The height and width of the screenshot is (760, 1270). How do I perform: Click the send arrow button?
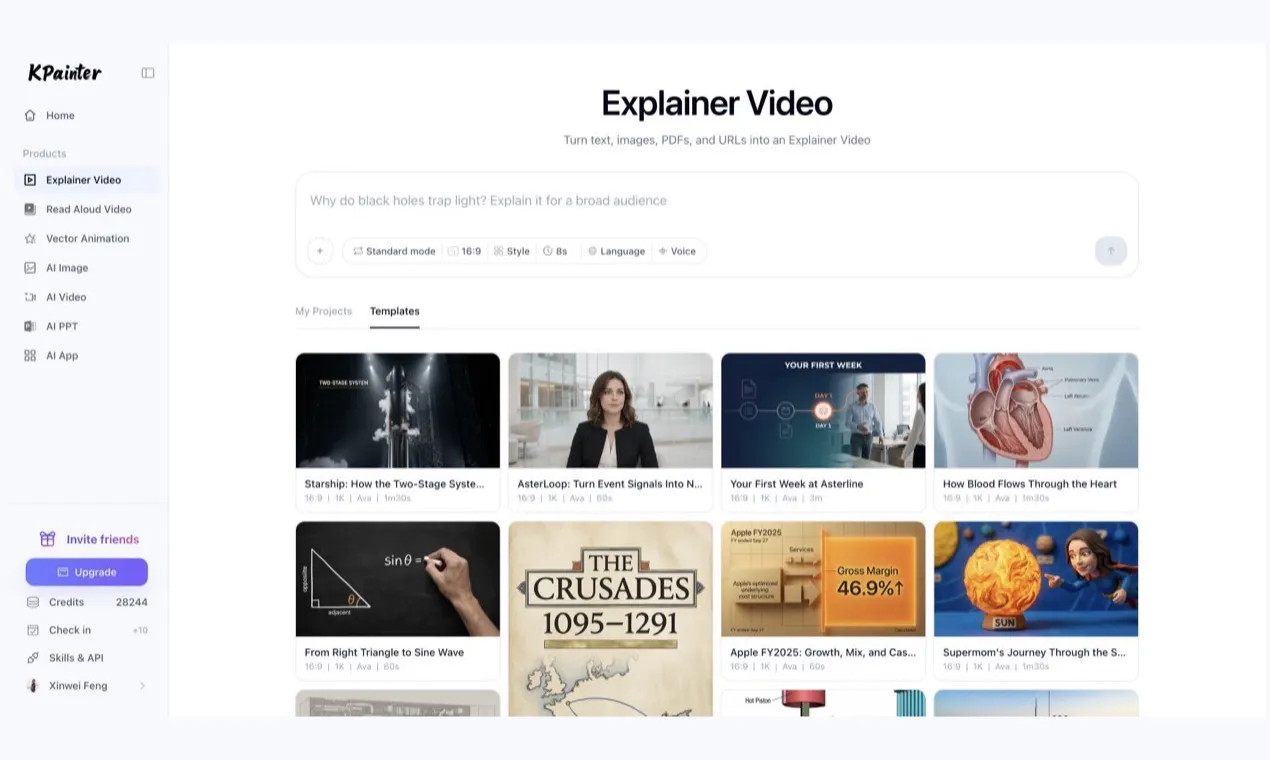tap(1111, 251)
